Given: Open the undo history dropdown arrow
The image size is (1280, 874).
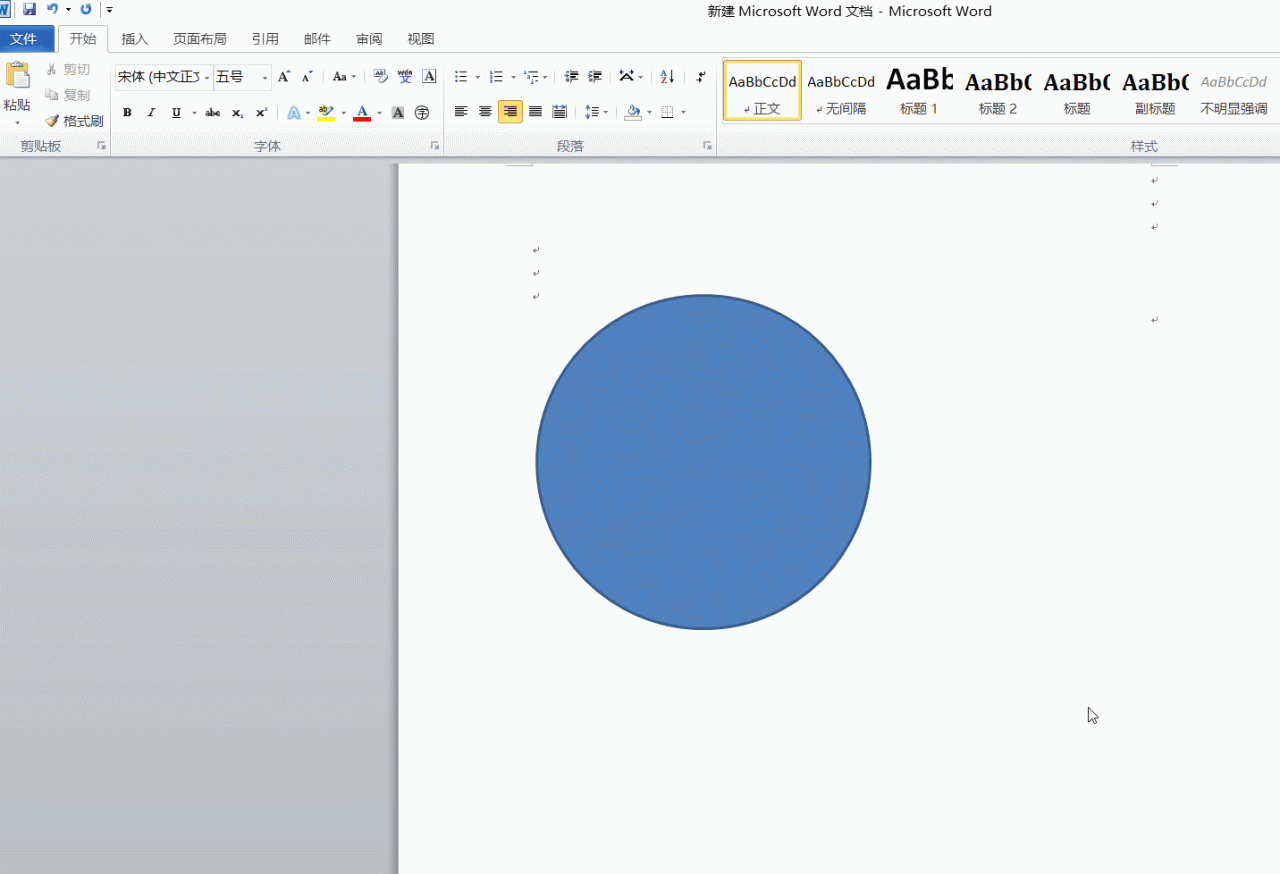Looking at the screenshot, I should 68,9.
